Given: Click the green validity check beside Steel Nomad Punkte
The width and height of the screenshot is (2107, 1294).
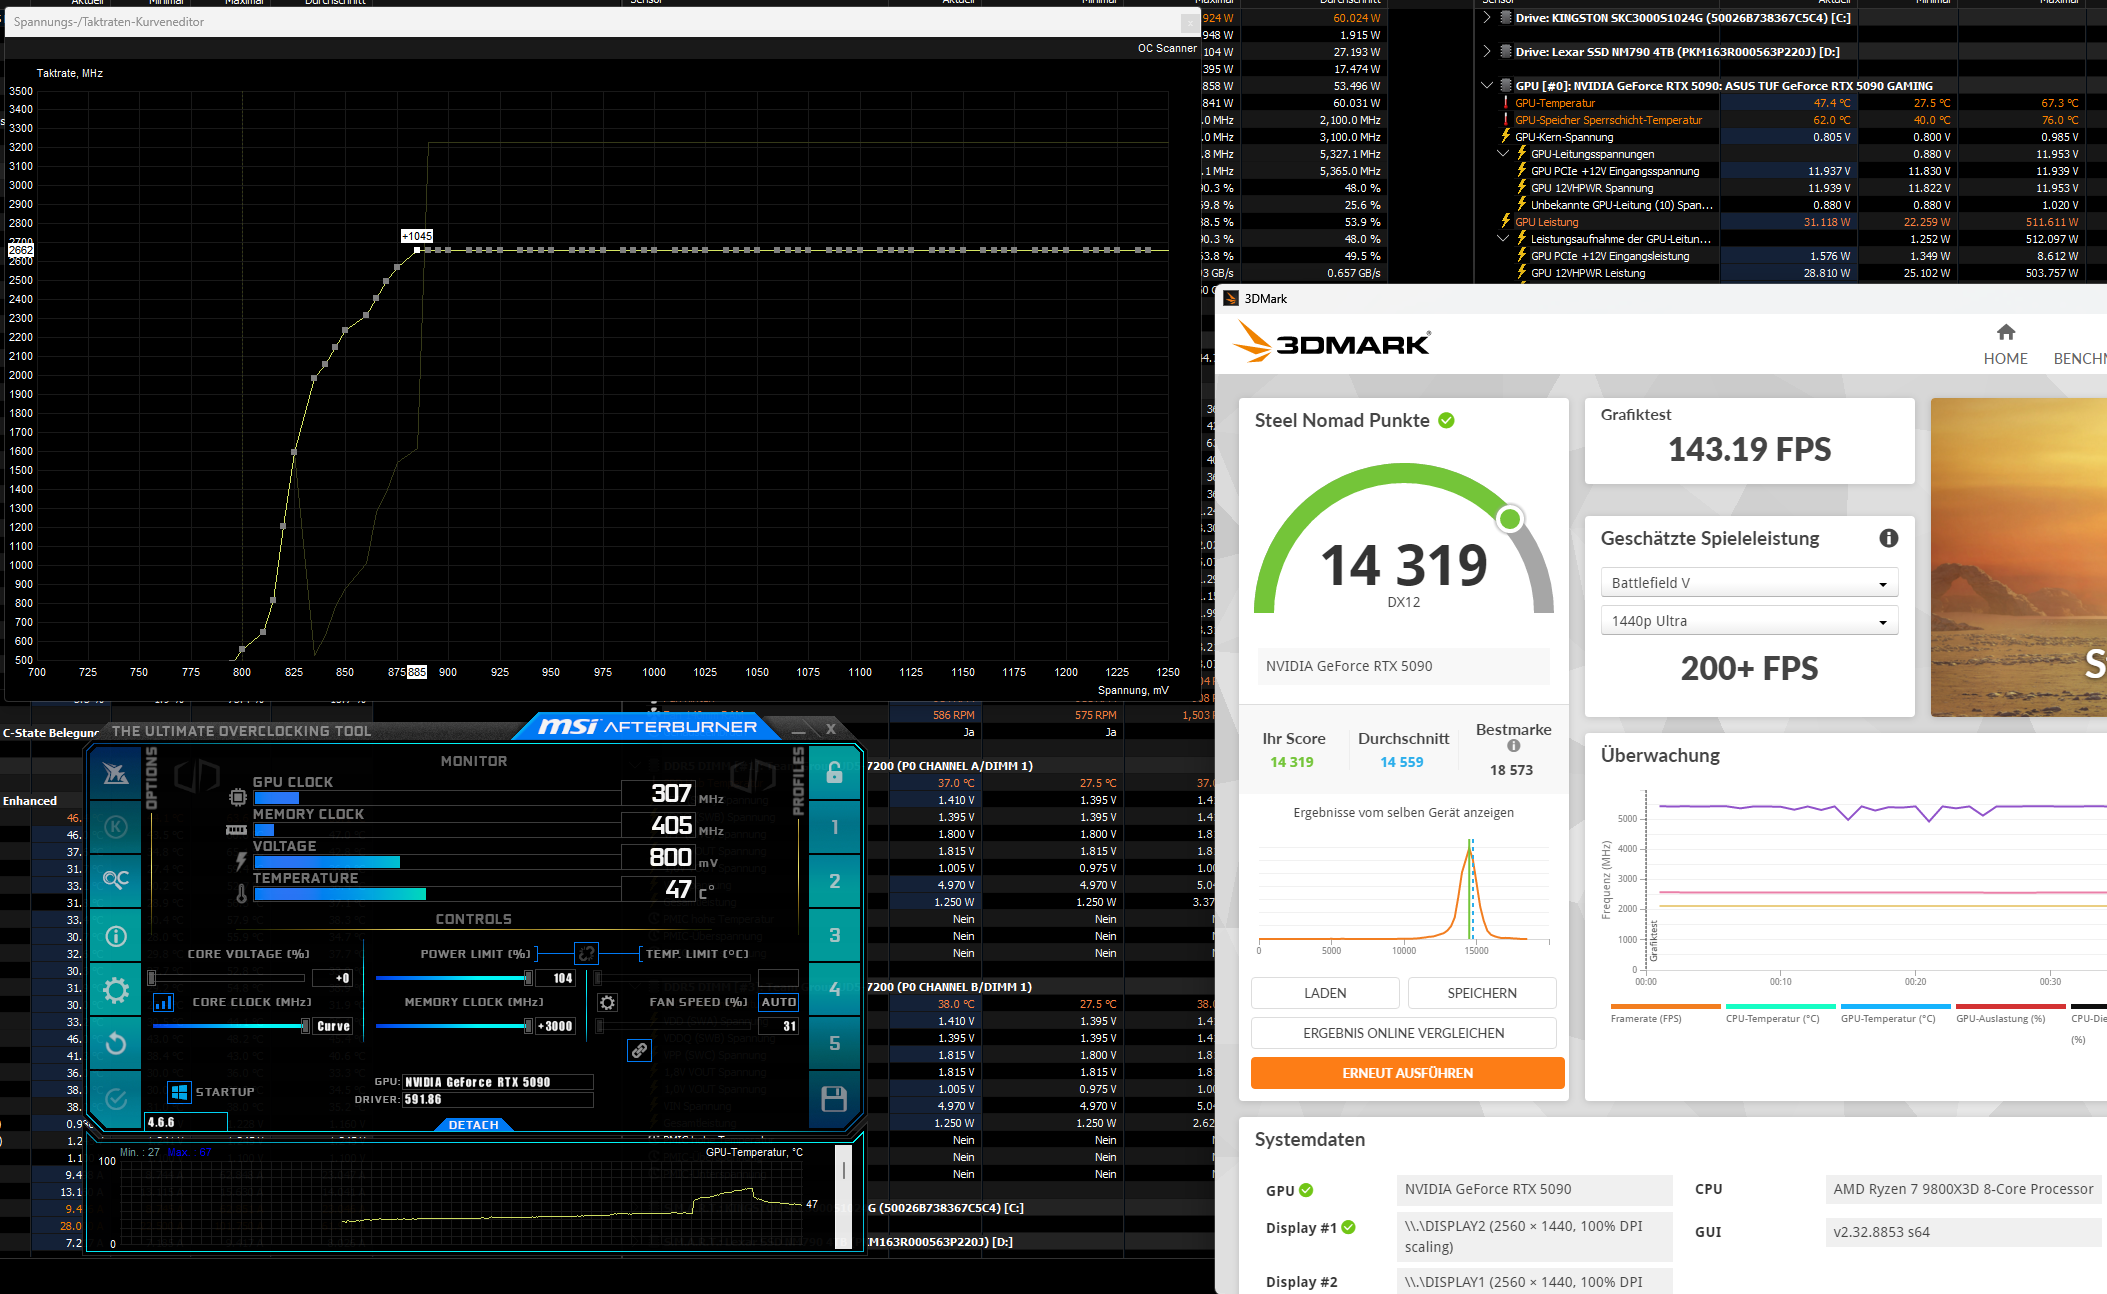Looking at the screenshot, I should coord(1446,421).
